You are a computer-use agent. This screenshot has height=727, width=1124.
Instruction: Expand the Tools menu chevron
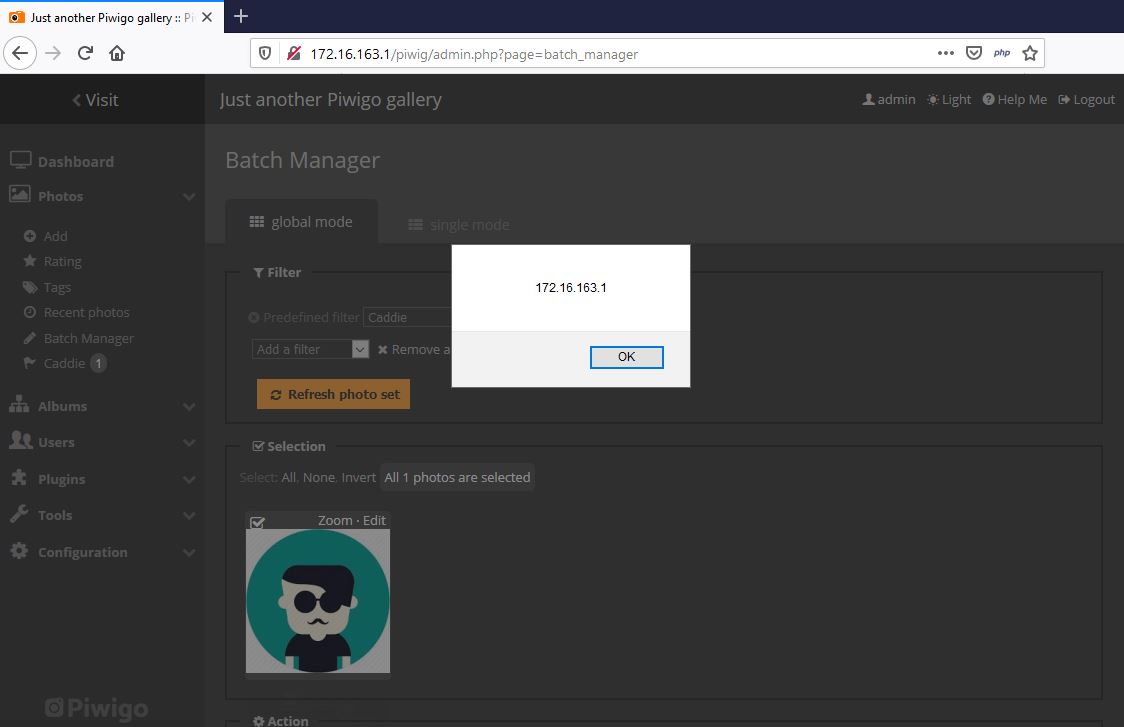(189, 515)
